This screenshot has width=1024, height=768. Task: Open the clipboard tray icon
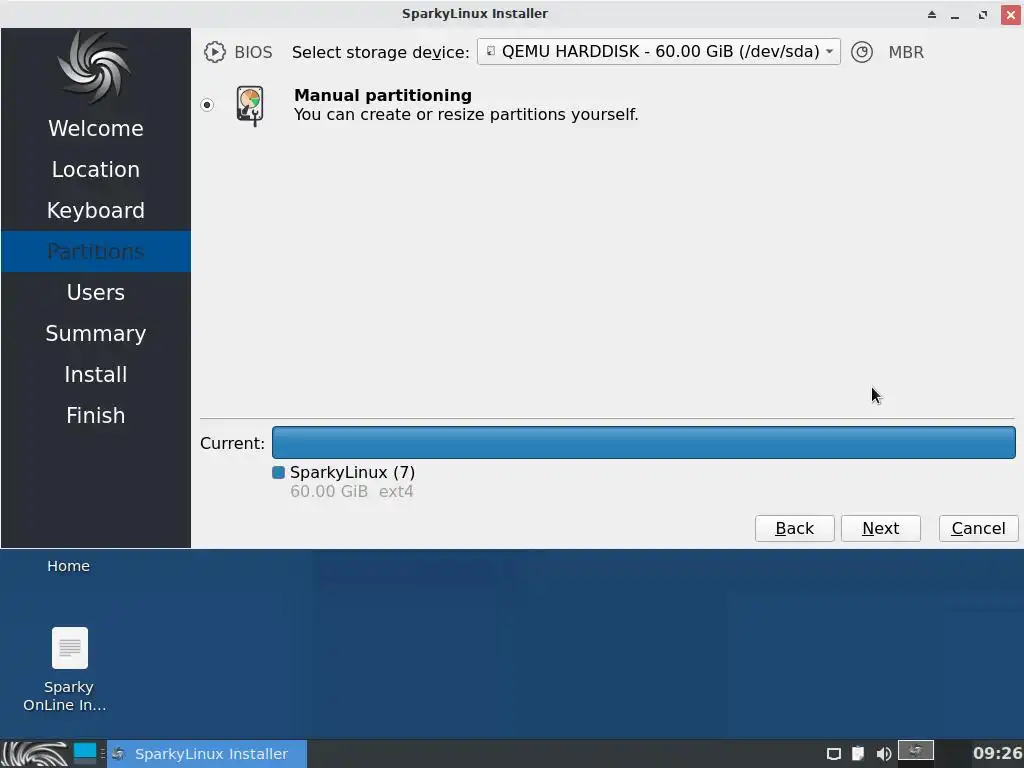tap(858, 754)
